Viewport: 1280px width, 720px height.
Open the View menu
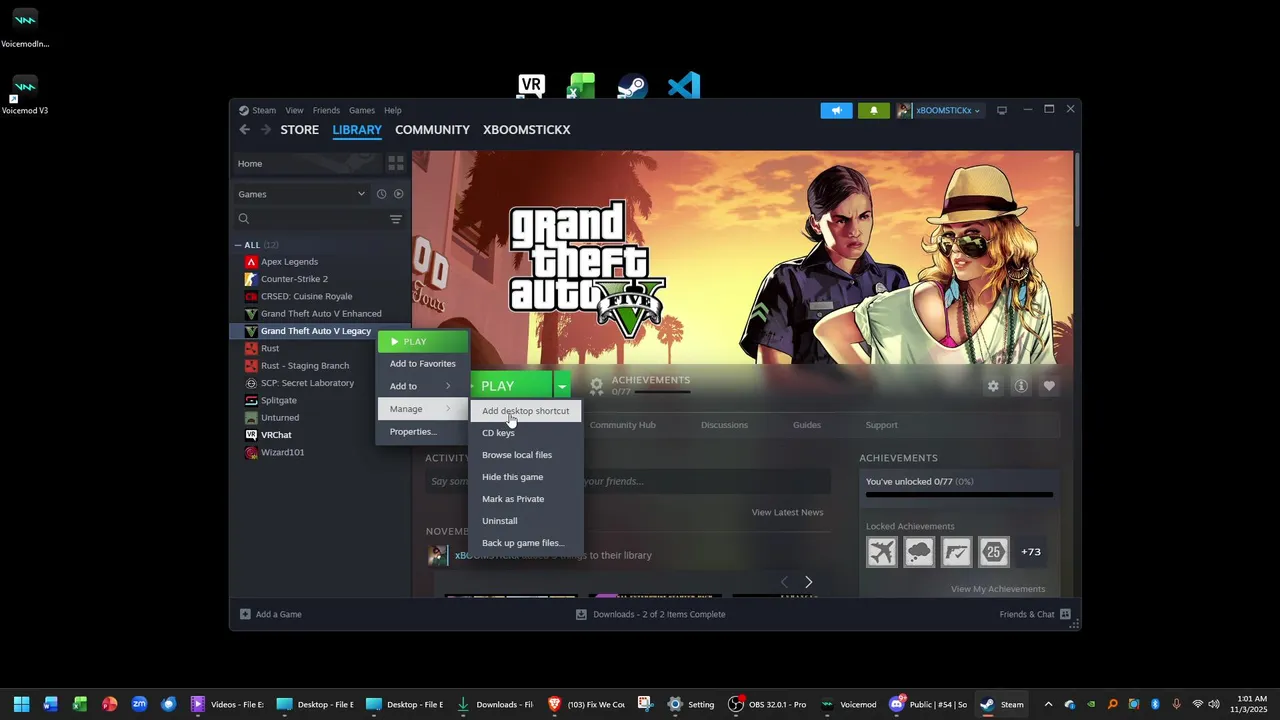(294, 110)
